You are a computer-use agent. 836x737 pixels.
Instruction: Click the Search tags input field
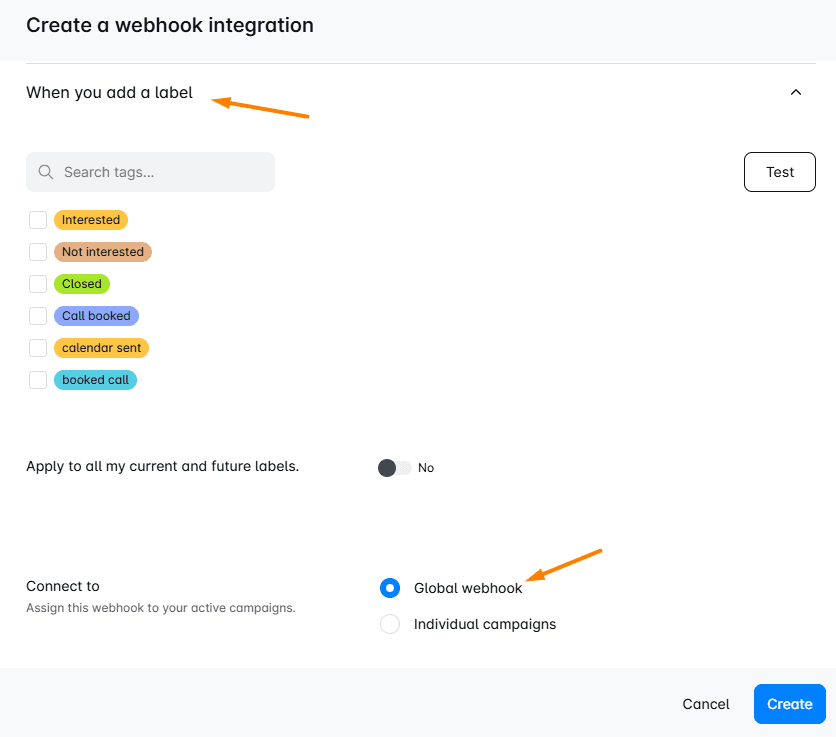150,172
